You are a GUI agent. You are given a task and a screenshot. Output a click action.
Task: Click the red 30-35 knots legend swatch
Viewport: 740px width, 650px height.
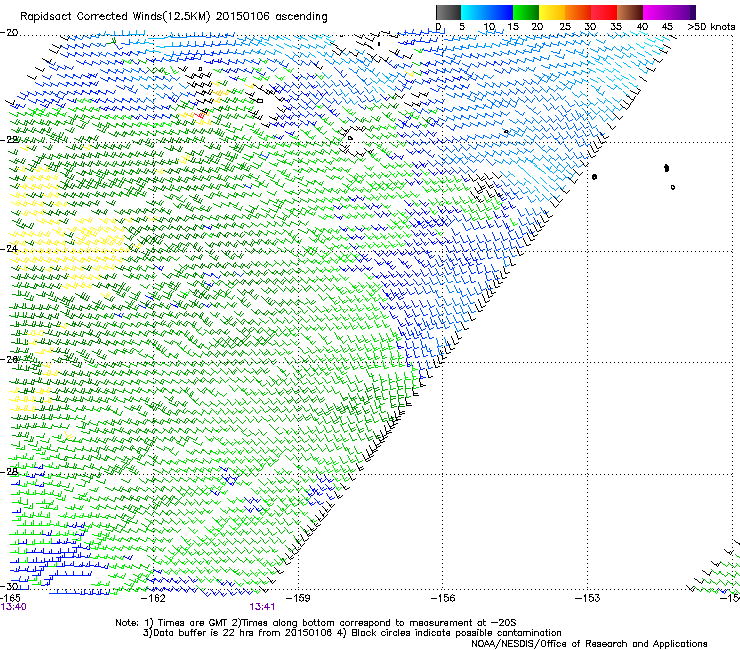point(604,12)
